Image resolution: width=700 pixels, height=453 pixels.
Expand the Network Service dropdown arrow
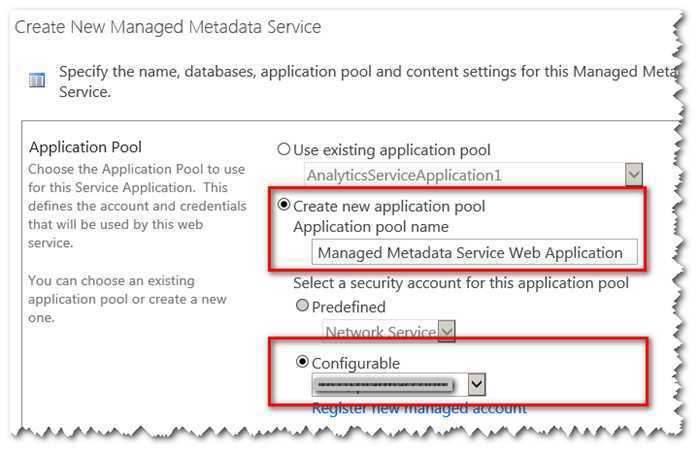click(447, 331)
